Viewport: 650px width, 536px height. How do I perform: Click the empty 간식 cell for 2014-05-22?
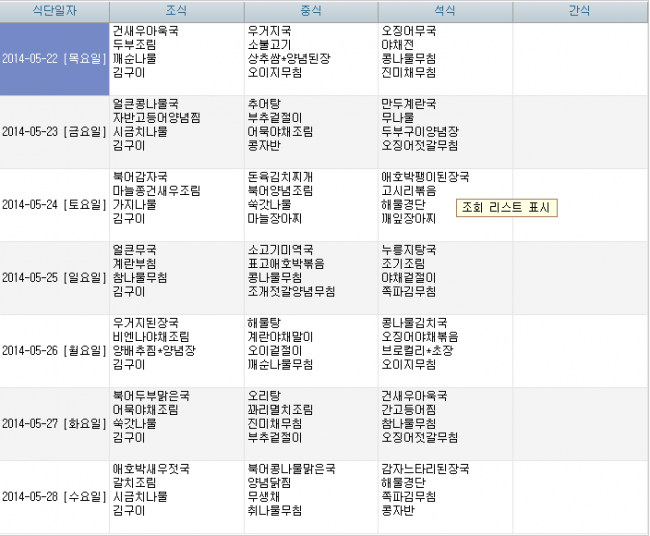tap(580, 59)
